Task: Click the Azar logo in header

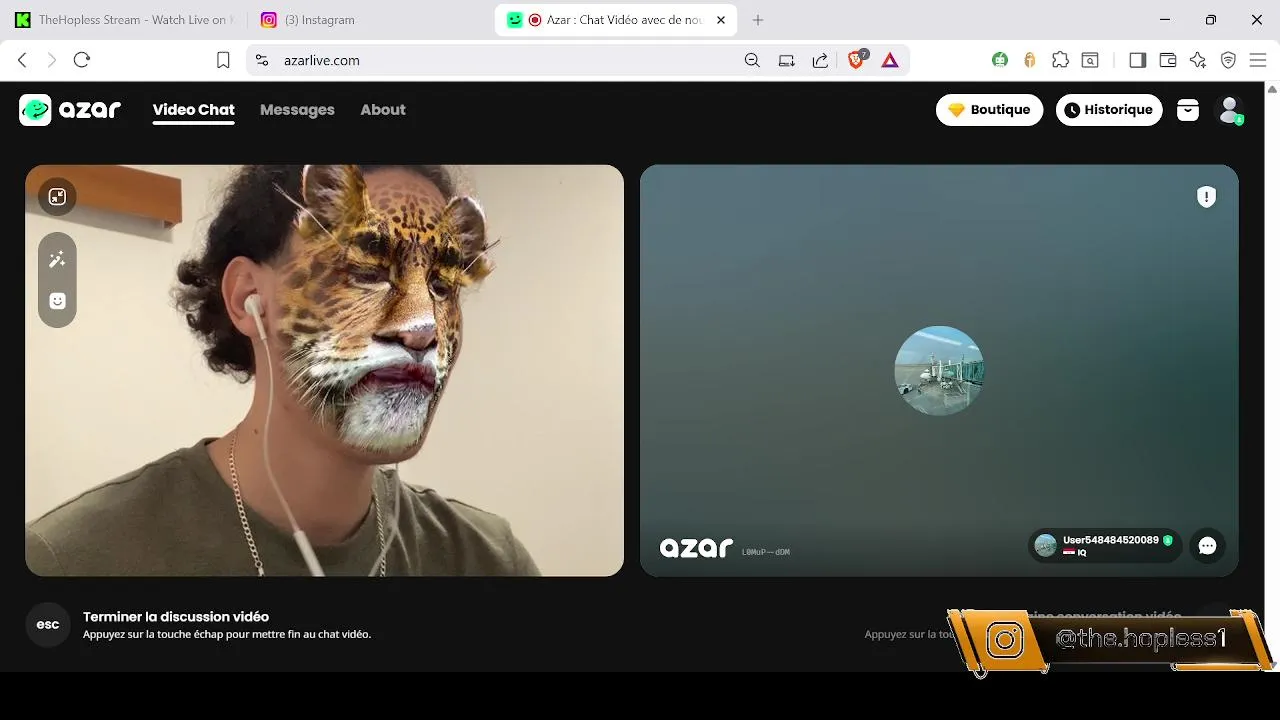Action: (70, 110)
